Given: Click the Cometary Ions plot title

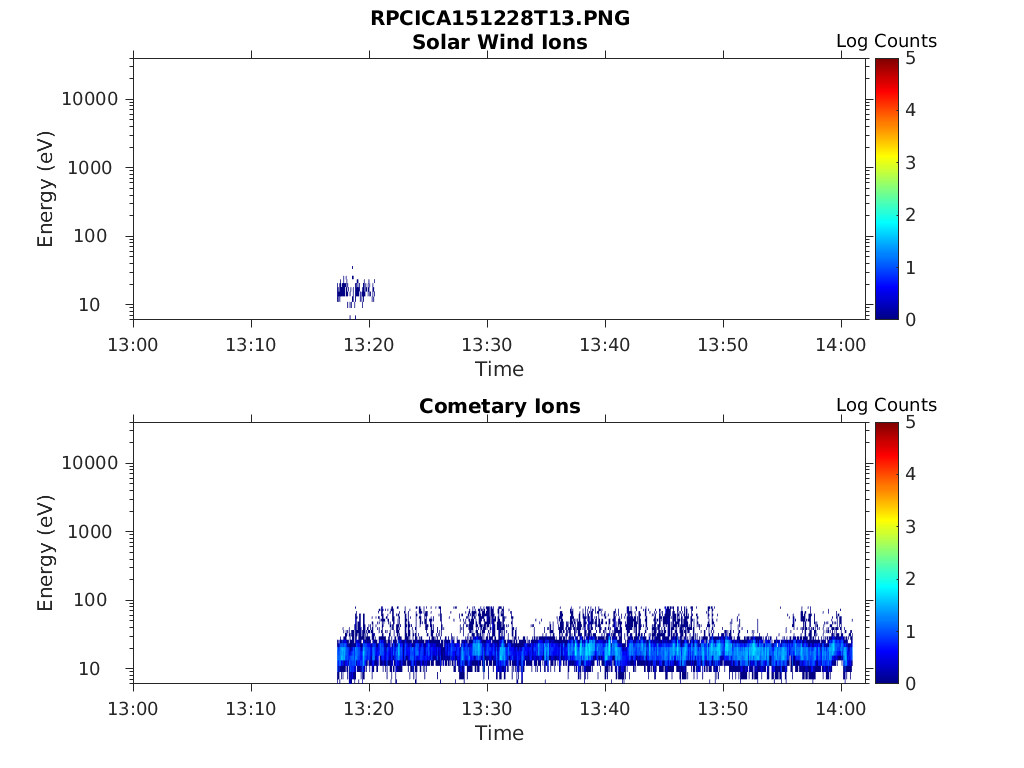Looking at the screenshot, I should tap(499, 406).
